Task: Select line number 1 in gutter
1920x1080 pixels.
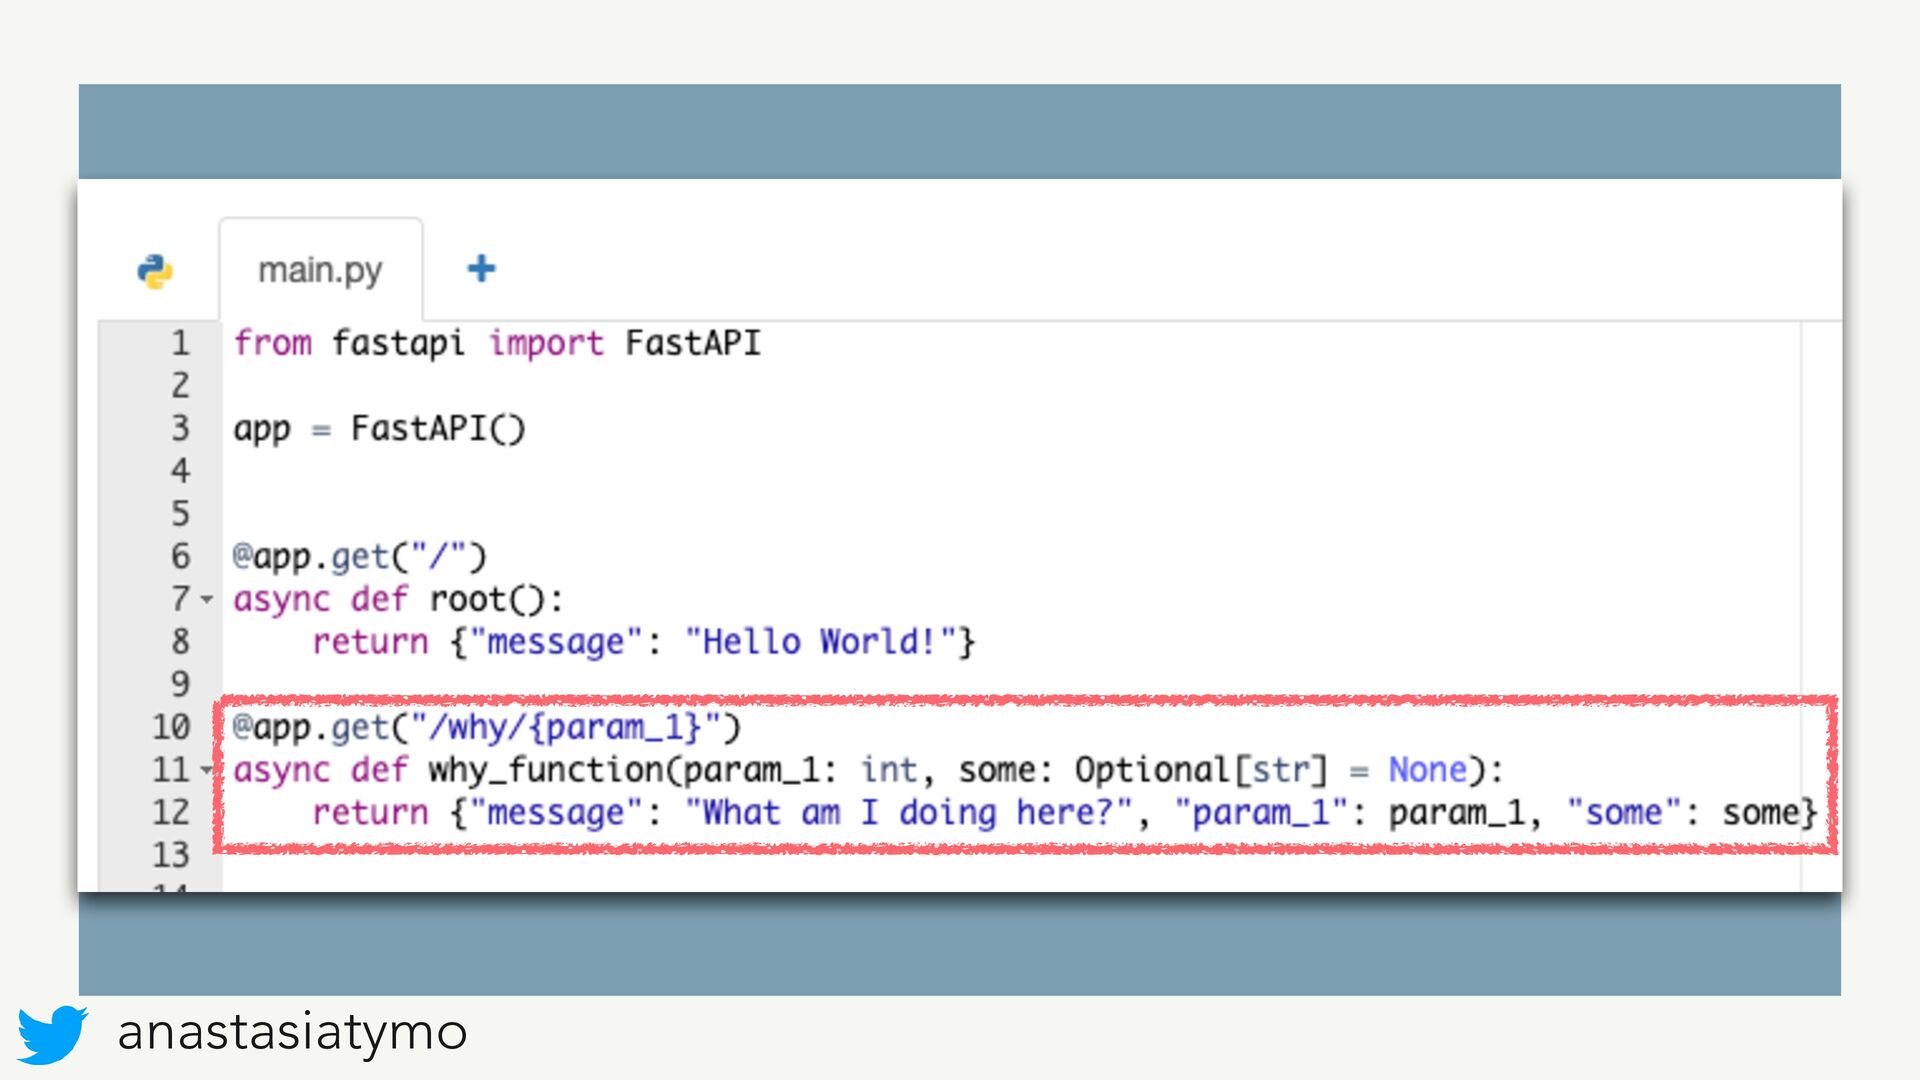Action: (x=180, y=343)
